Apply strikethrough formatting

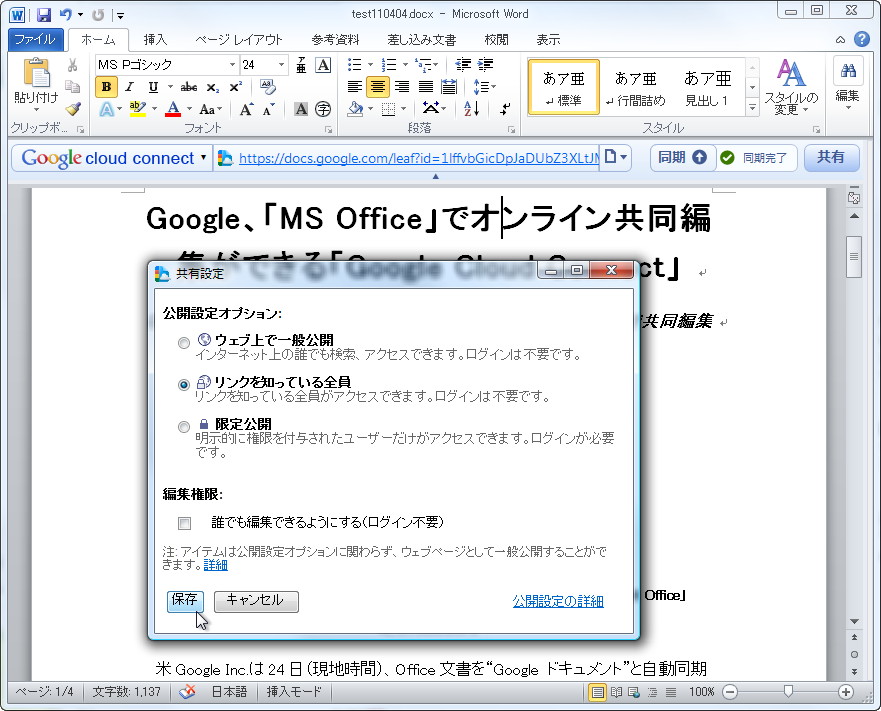point(187,87)
